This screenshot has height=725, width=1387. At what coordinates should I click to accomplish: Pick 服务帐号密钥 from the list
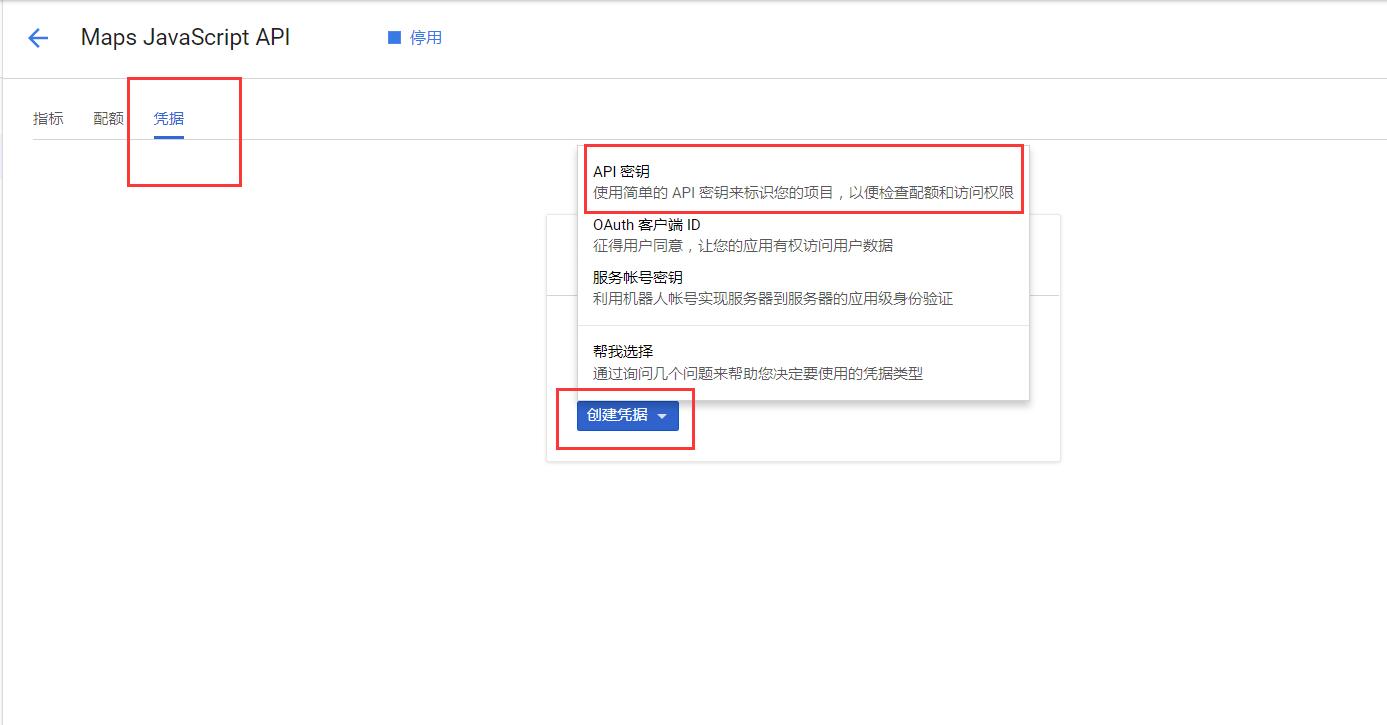(637, 277)
